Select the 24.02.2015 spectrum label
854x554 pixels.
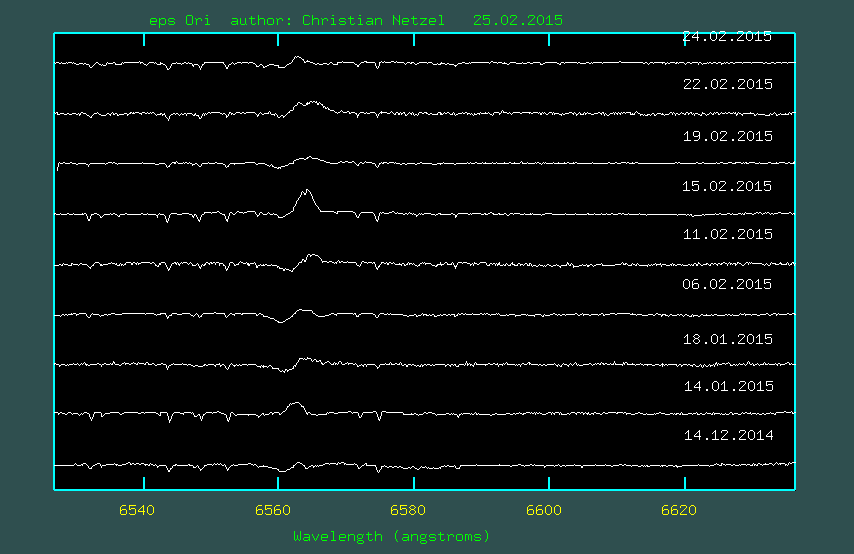[727, 37]
